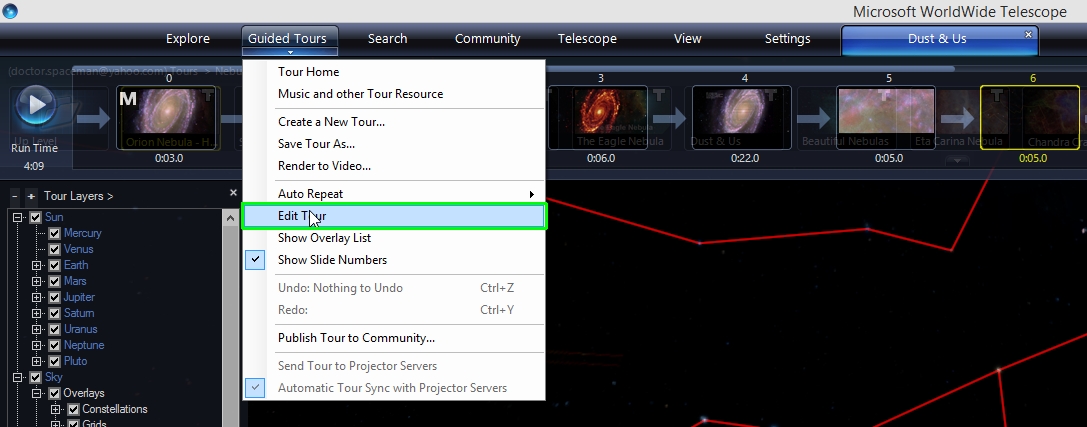Close the Tour Layers panel
1087x427 pixels.
point(233,193)
